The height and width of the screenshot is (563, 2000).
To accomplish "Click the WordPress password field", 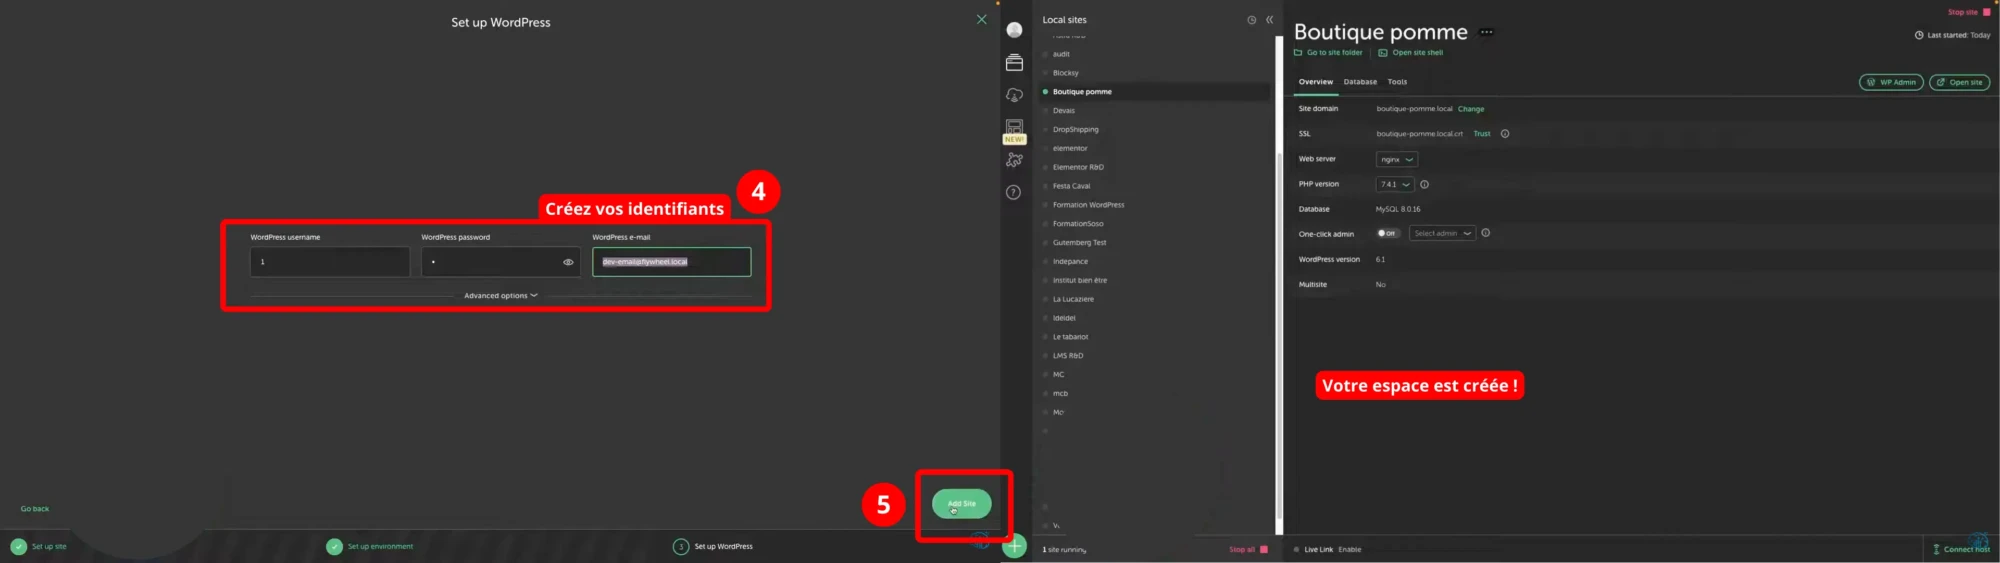I will [x=500, y=262].
